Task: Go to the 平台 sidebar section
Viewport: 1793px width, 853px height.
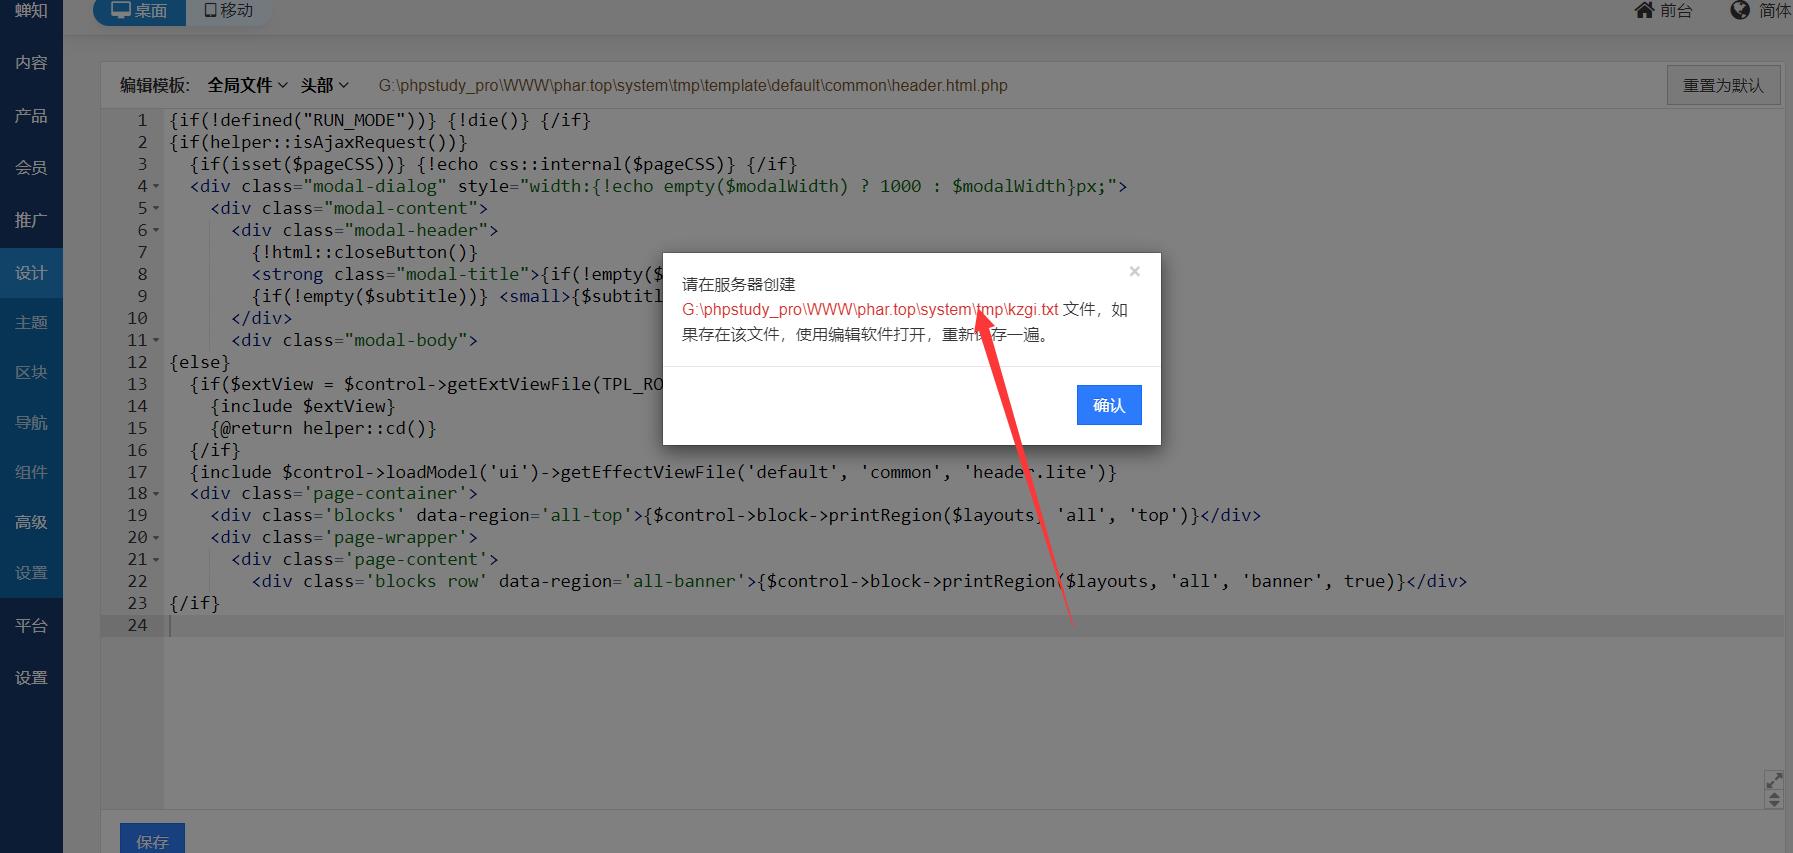Action: coord(31,626)
